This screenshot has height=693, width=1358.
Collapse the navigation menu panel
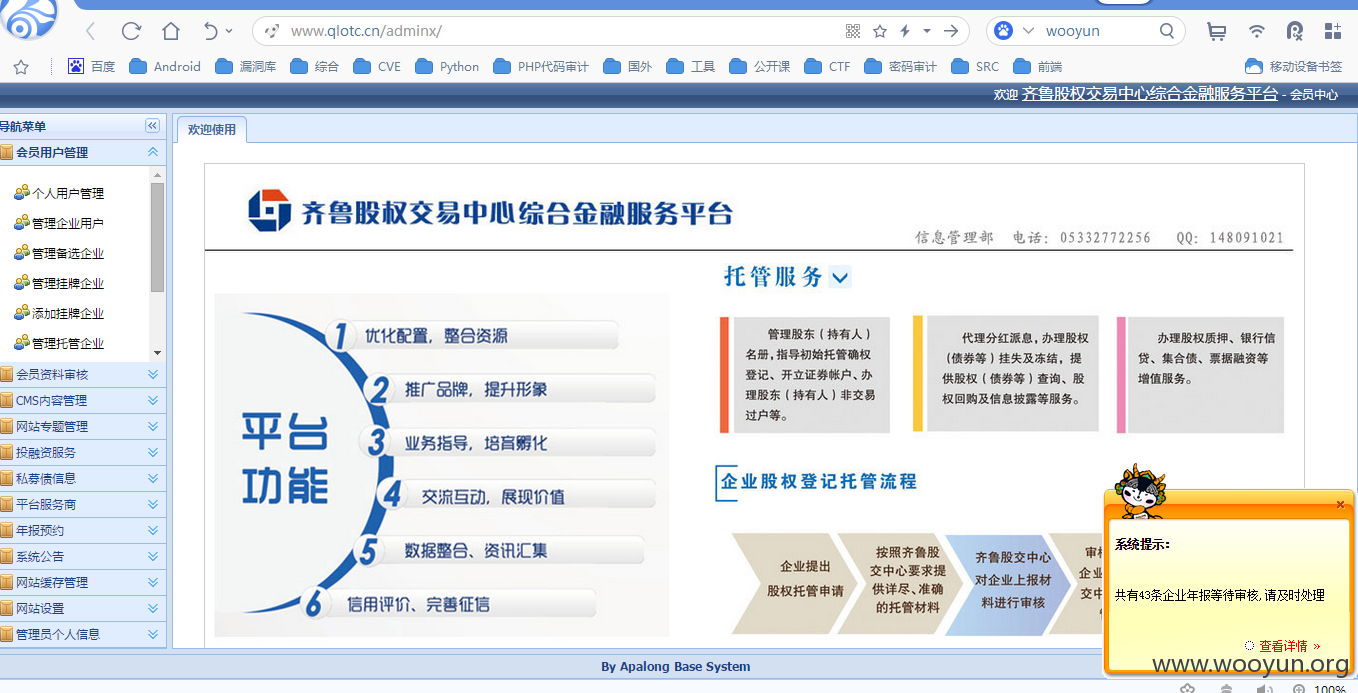pyautogui.click(x=152, y=126)
